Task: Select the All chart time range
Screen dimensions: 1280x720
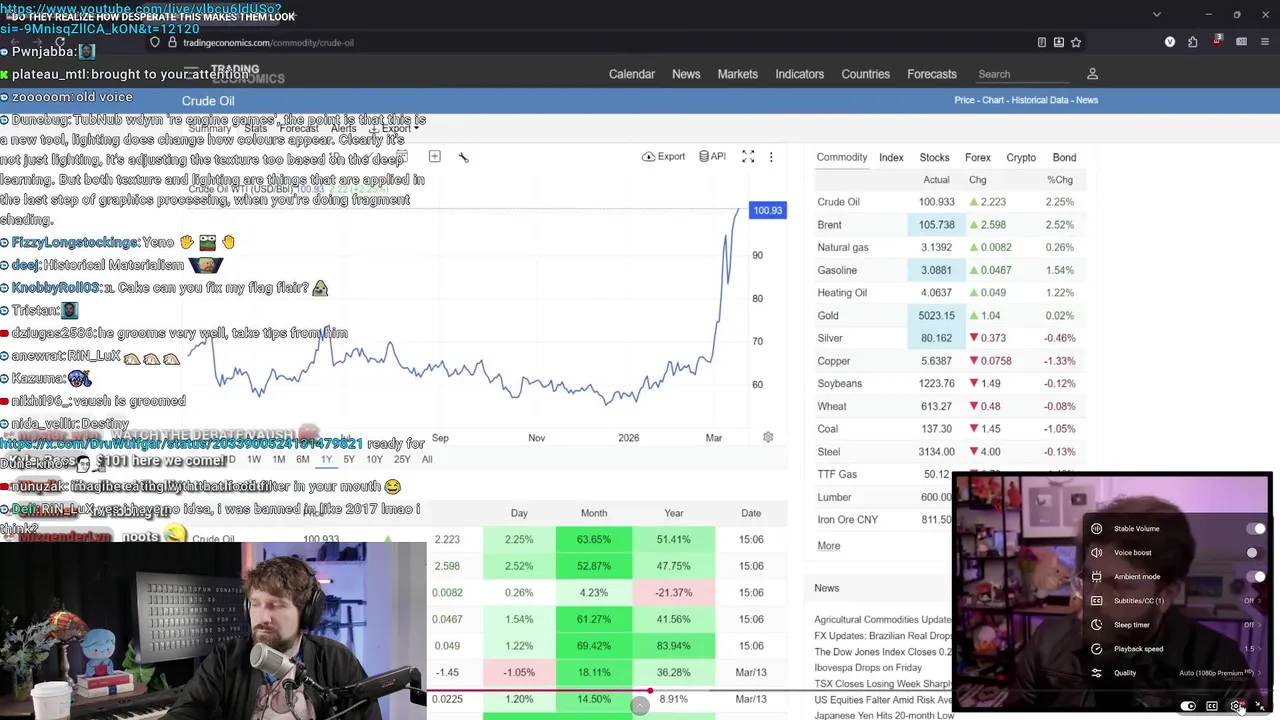Action: coord(427,459)
